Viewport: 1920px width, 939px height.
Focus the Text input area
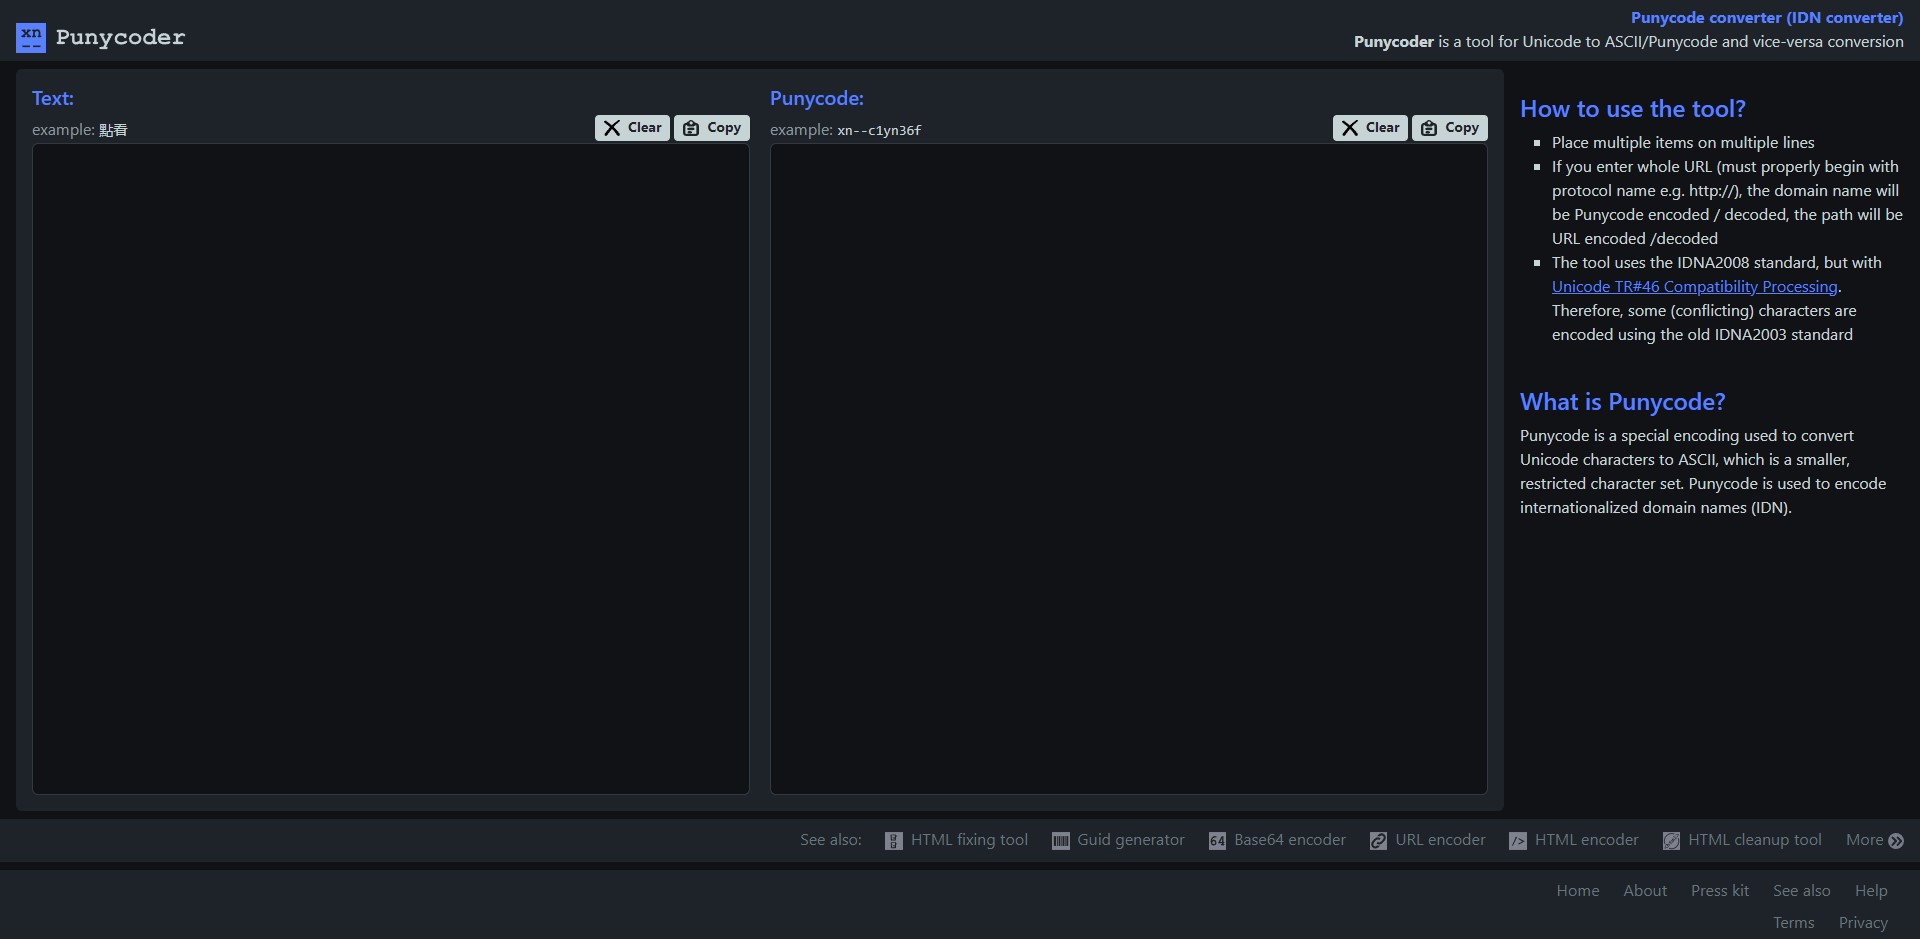[391, 469]
